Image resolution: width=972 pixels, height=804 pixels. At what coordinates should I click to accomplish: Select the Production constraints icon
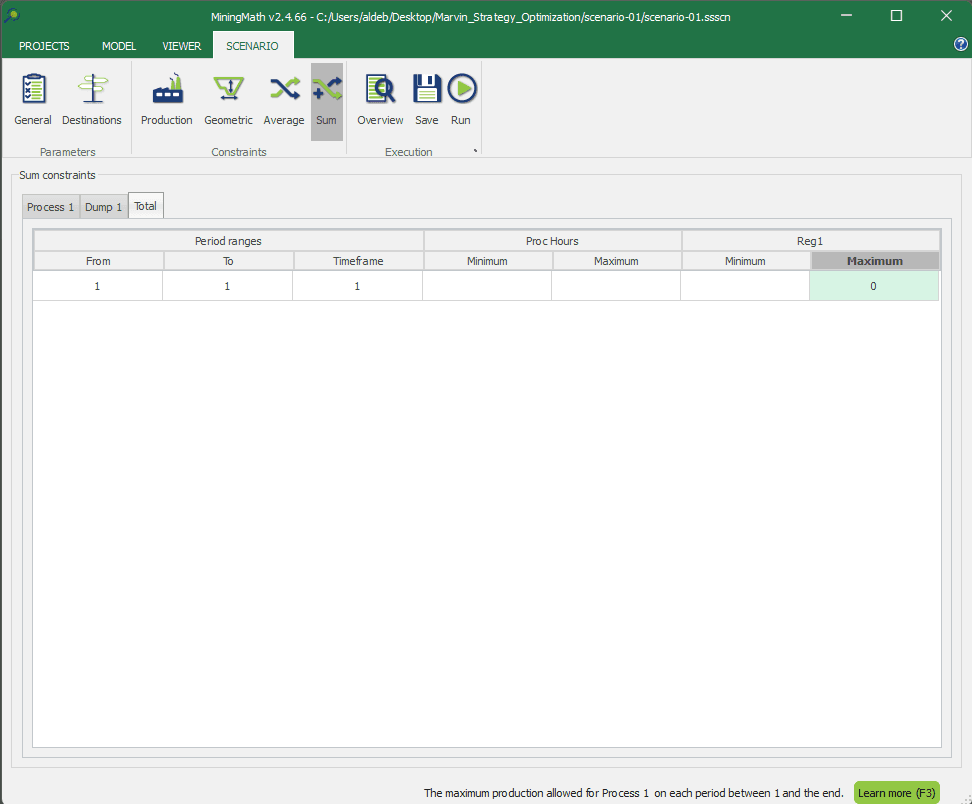166,100
